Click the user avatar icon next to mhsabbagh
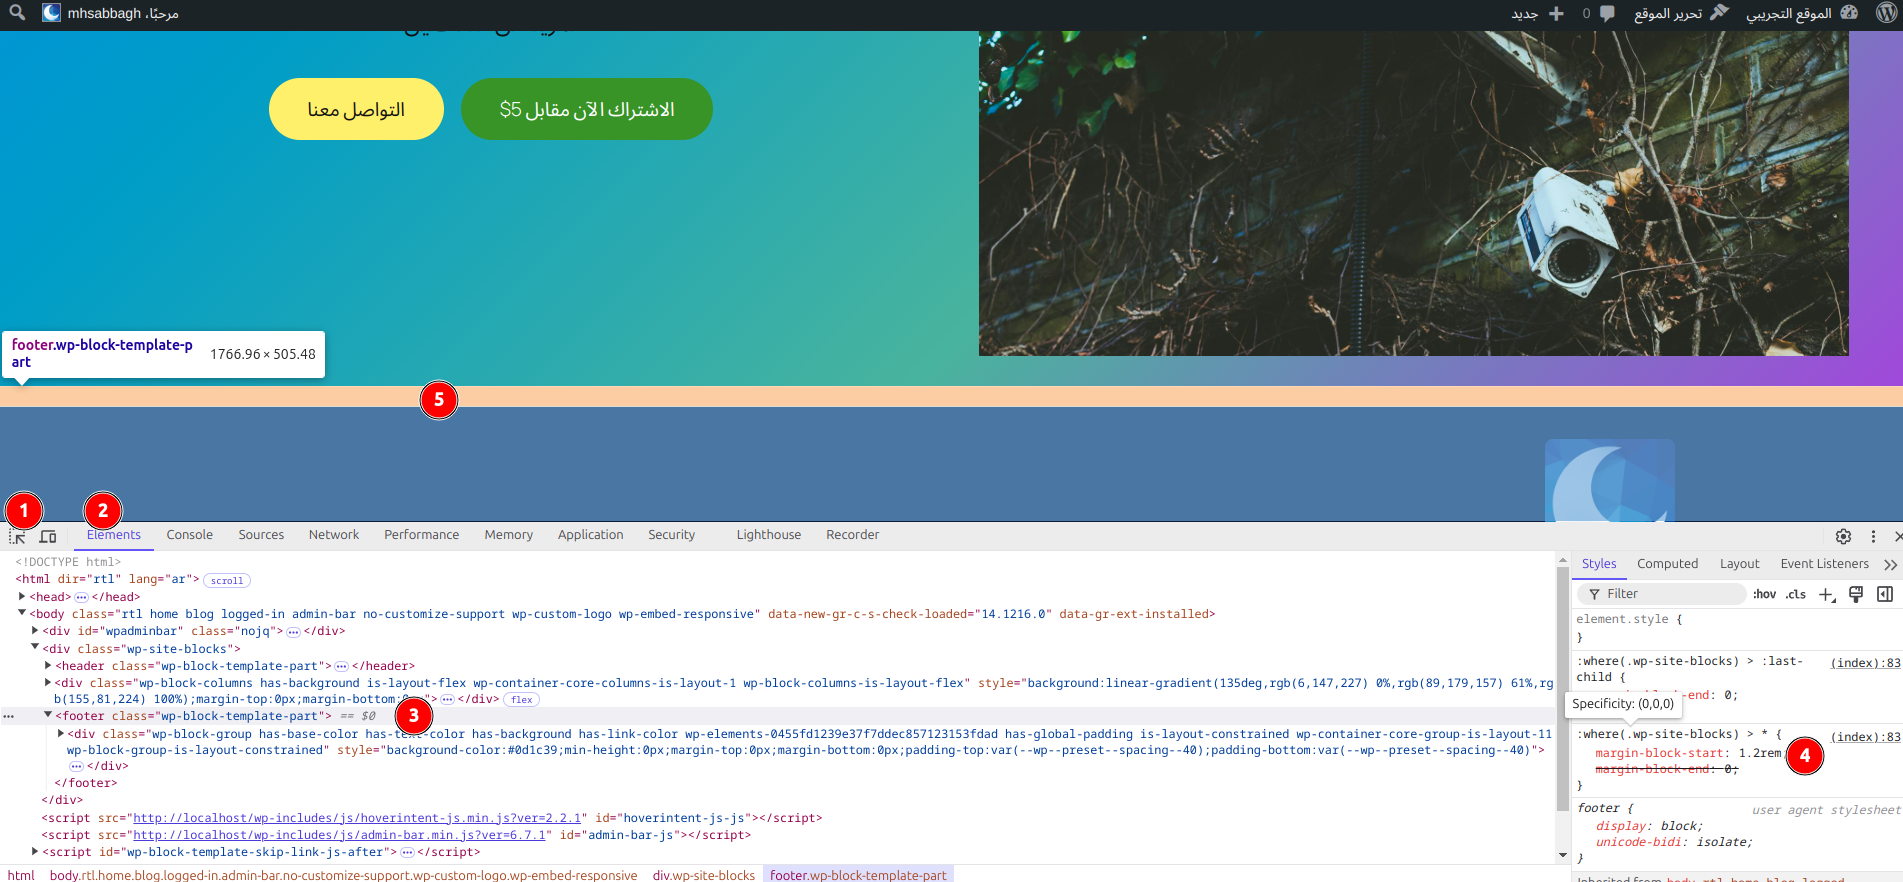1903x882 pixels. 51,13
